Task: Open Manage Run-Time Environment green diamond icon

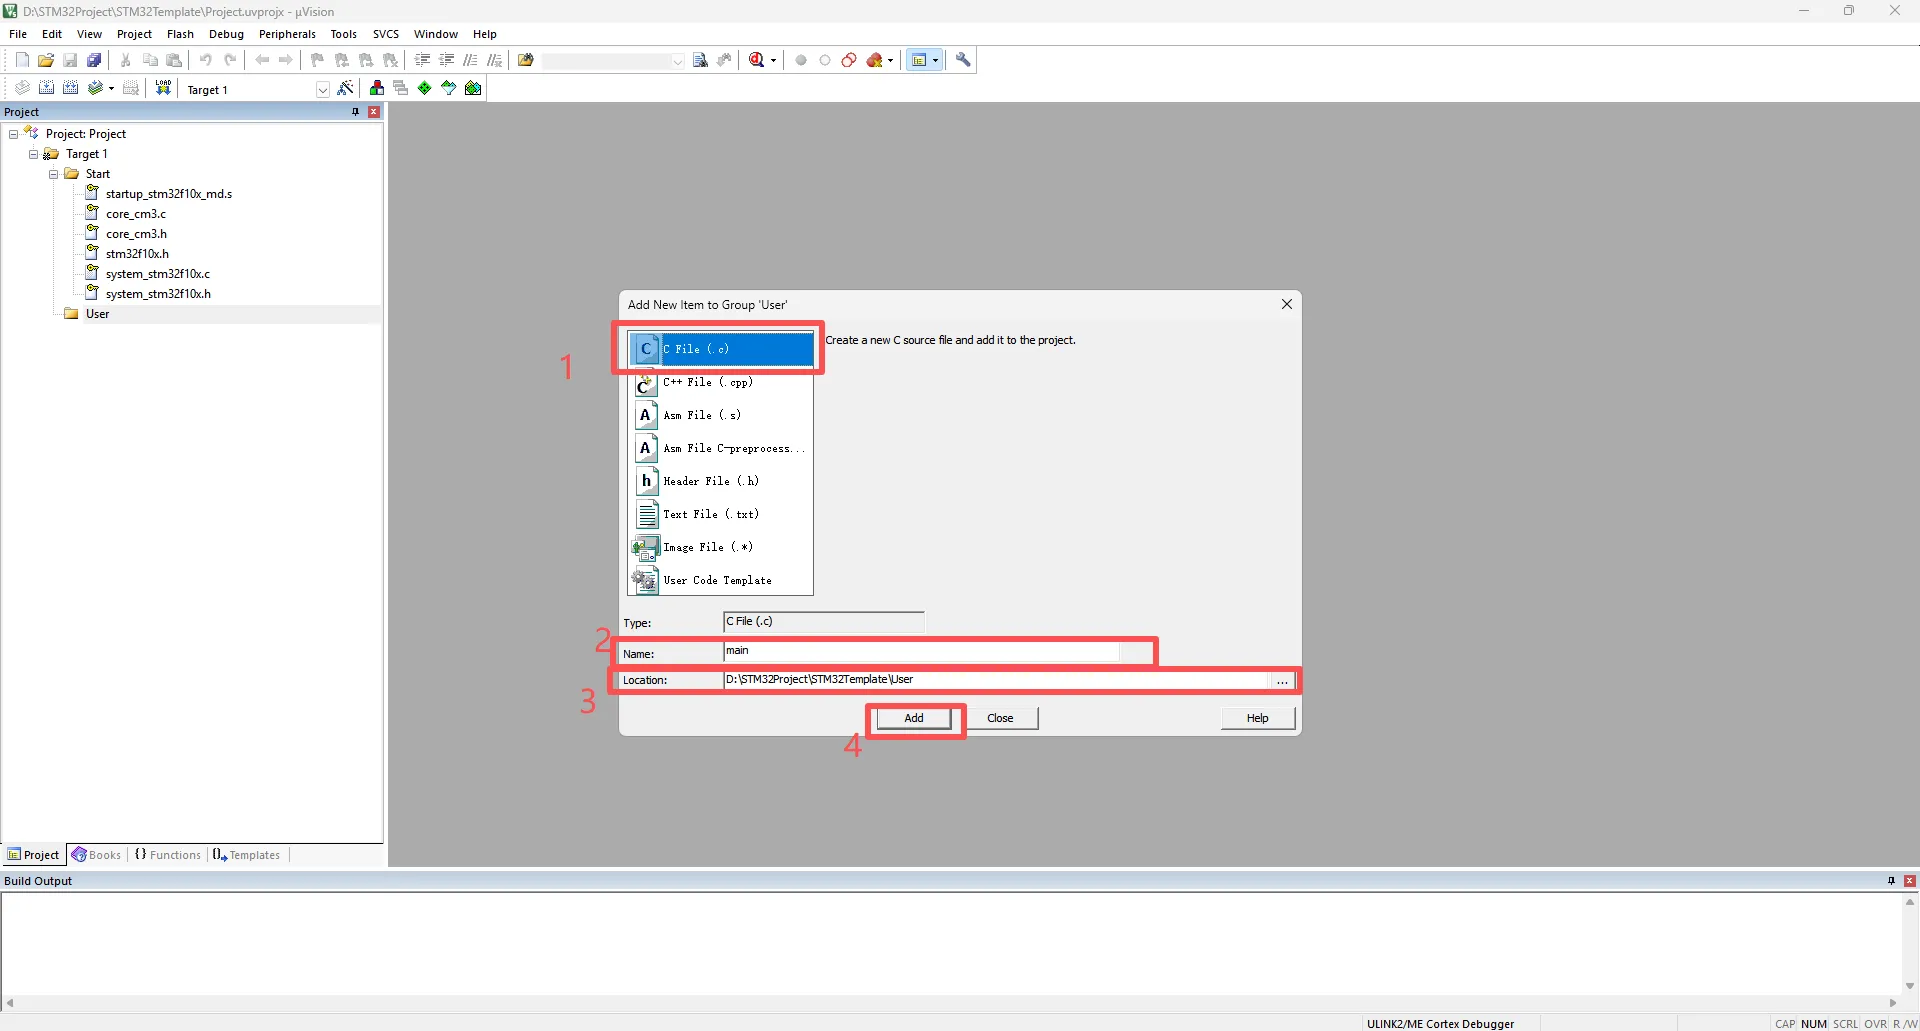Action: tap(425, 88)
